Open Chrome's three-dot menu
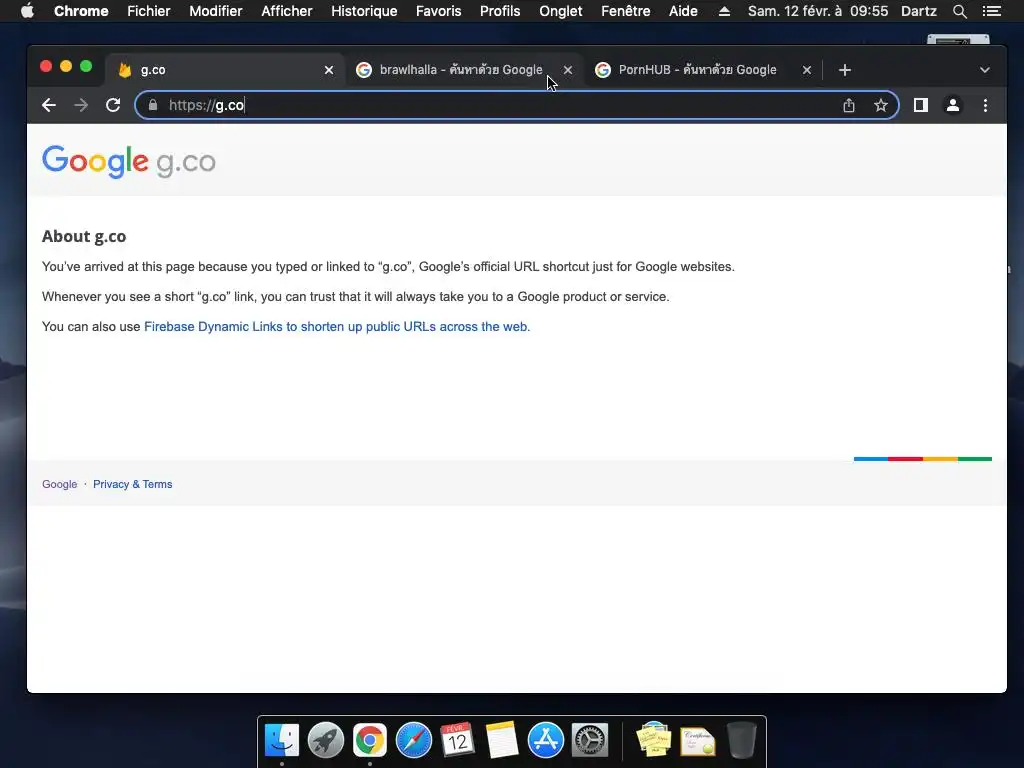 click(985, 105)
